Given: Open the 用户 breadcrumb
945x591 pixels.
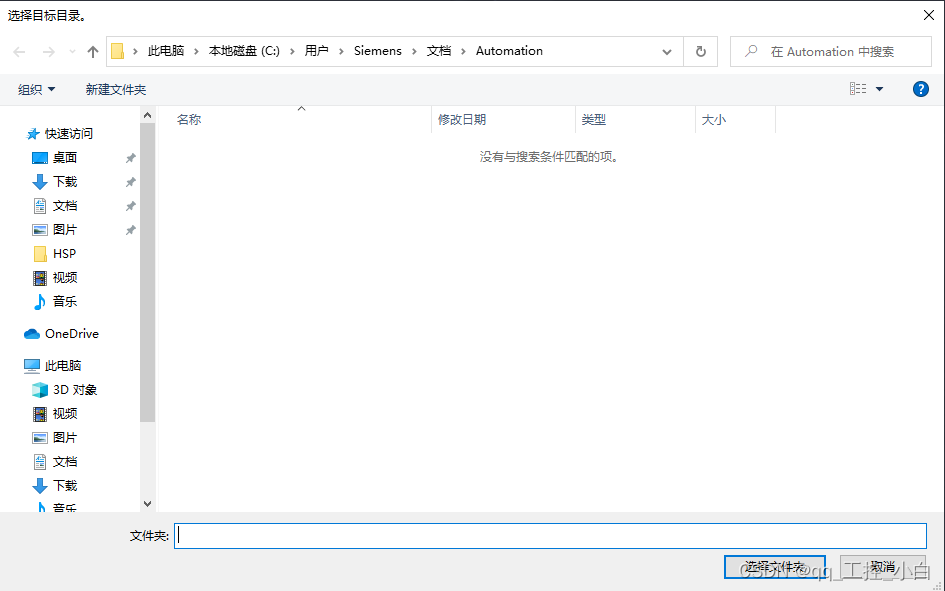Looking at the screenshot, I should click(x=316, y=51).
